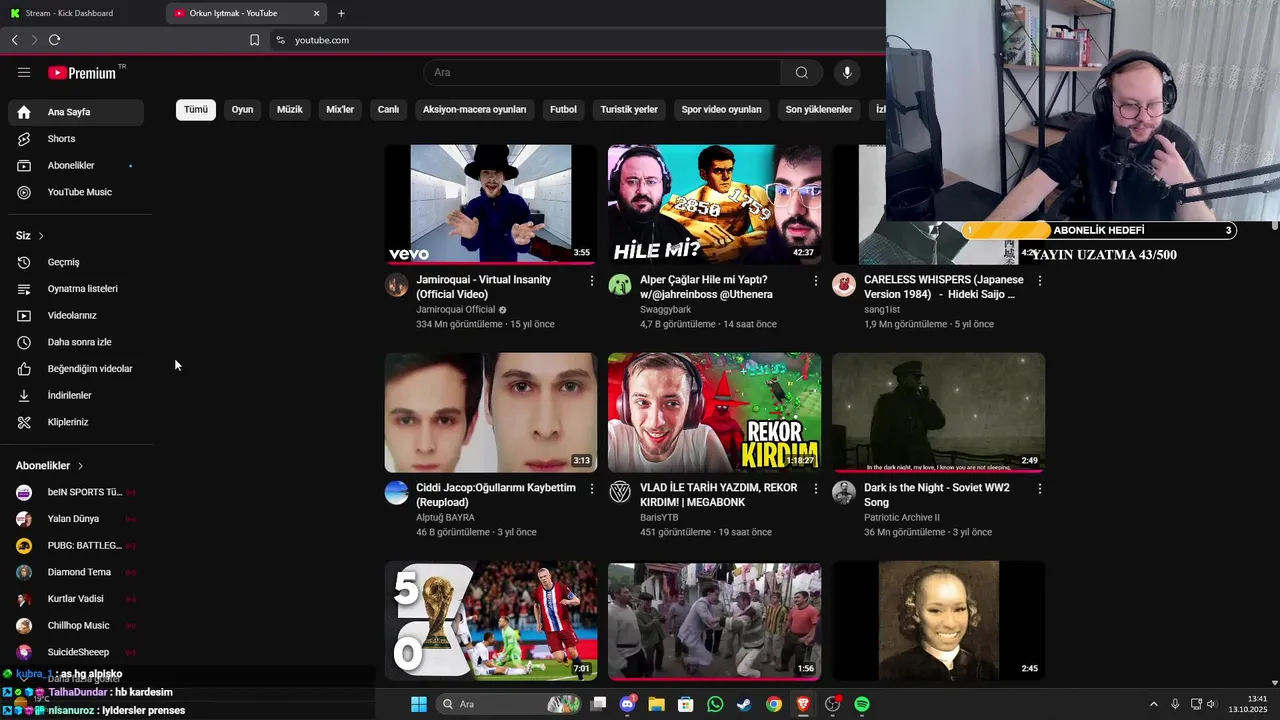Select the Mix'ler filter chip
Screen dimensions: 1280x720
pyautogui.click(x=340, y=110)
